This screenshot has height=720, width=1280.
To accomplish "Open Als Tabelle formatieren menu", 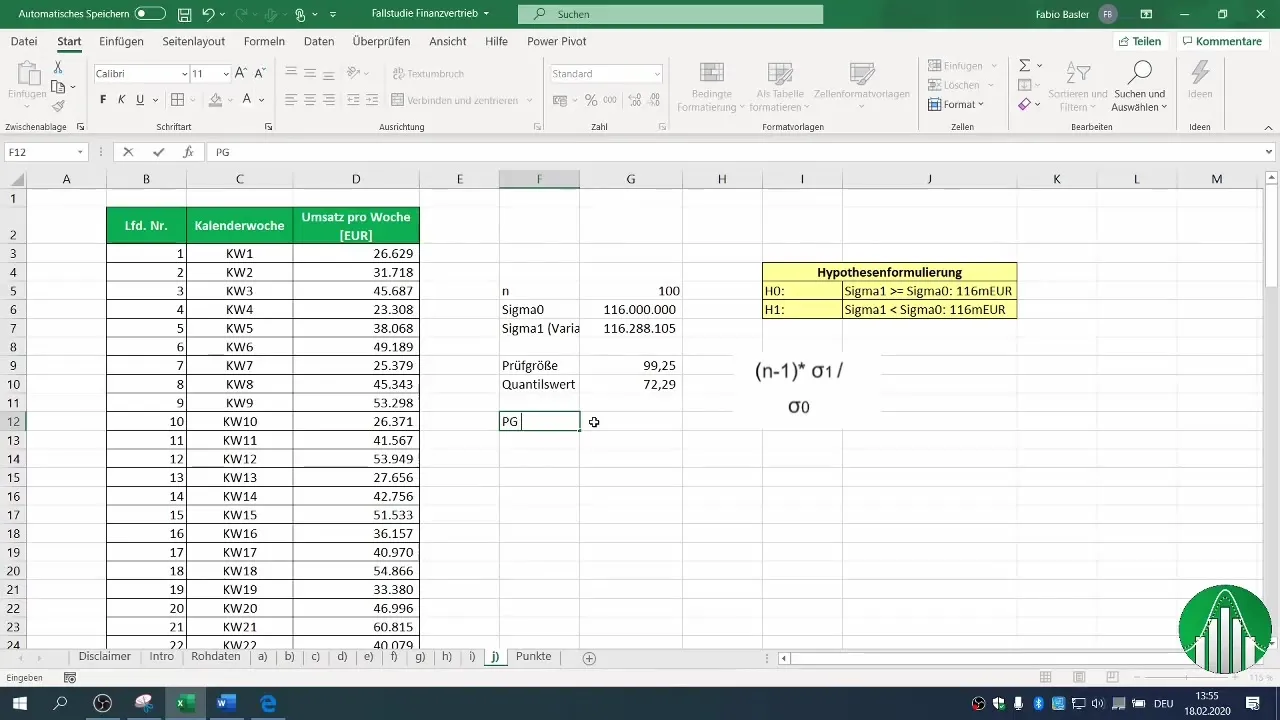I will pos(780,88).
